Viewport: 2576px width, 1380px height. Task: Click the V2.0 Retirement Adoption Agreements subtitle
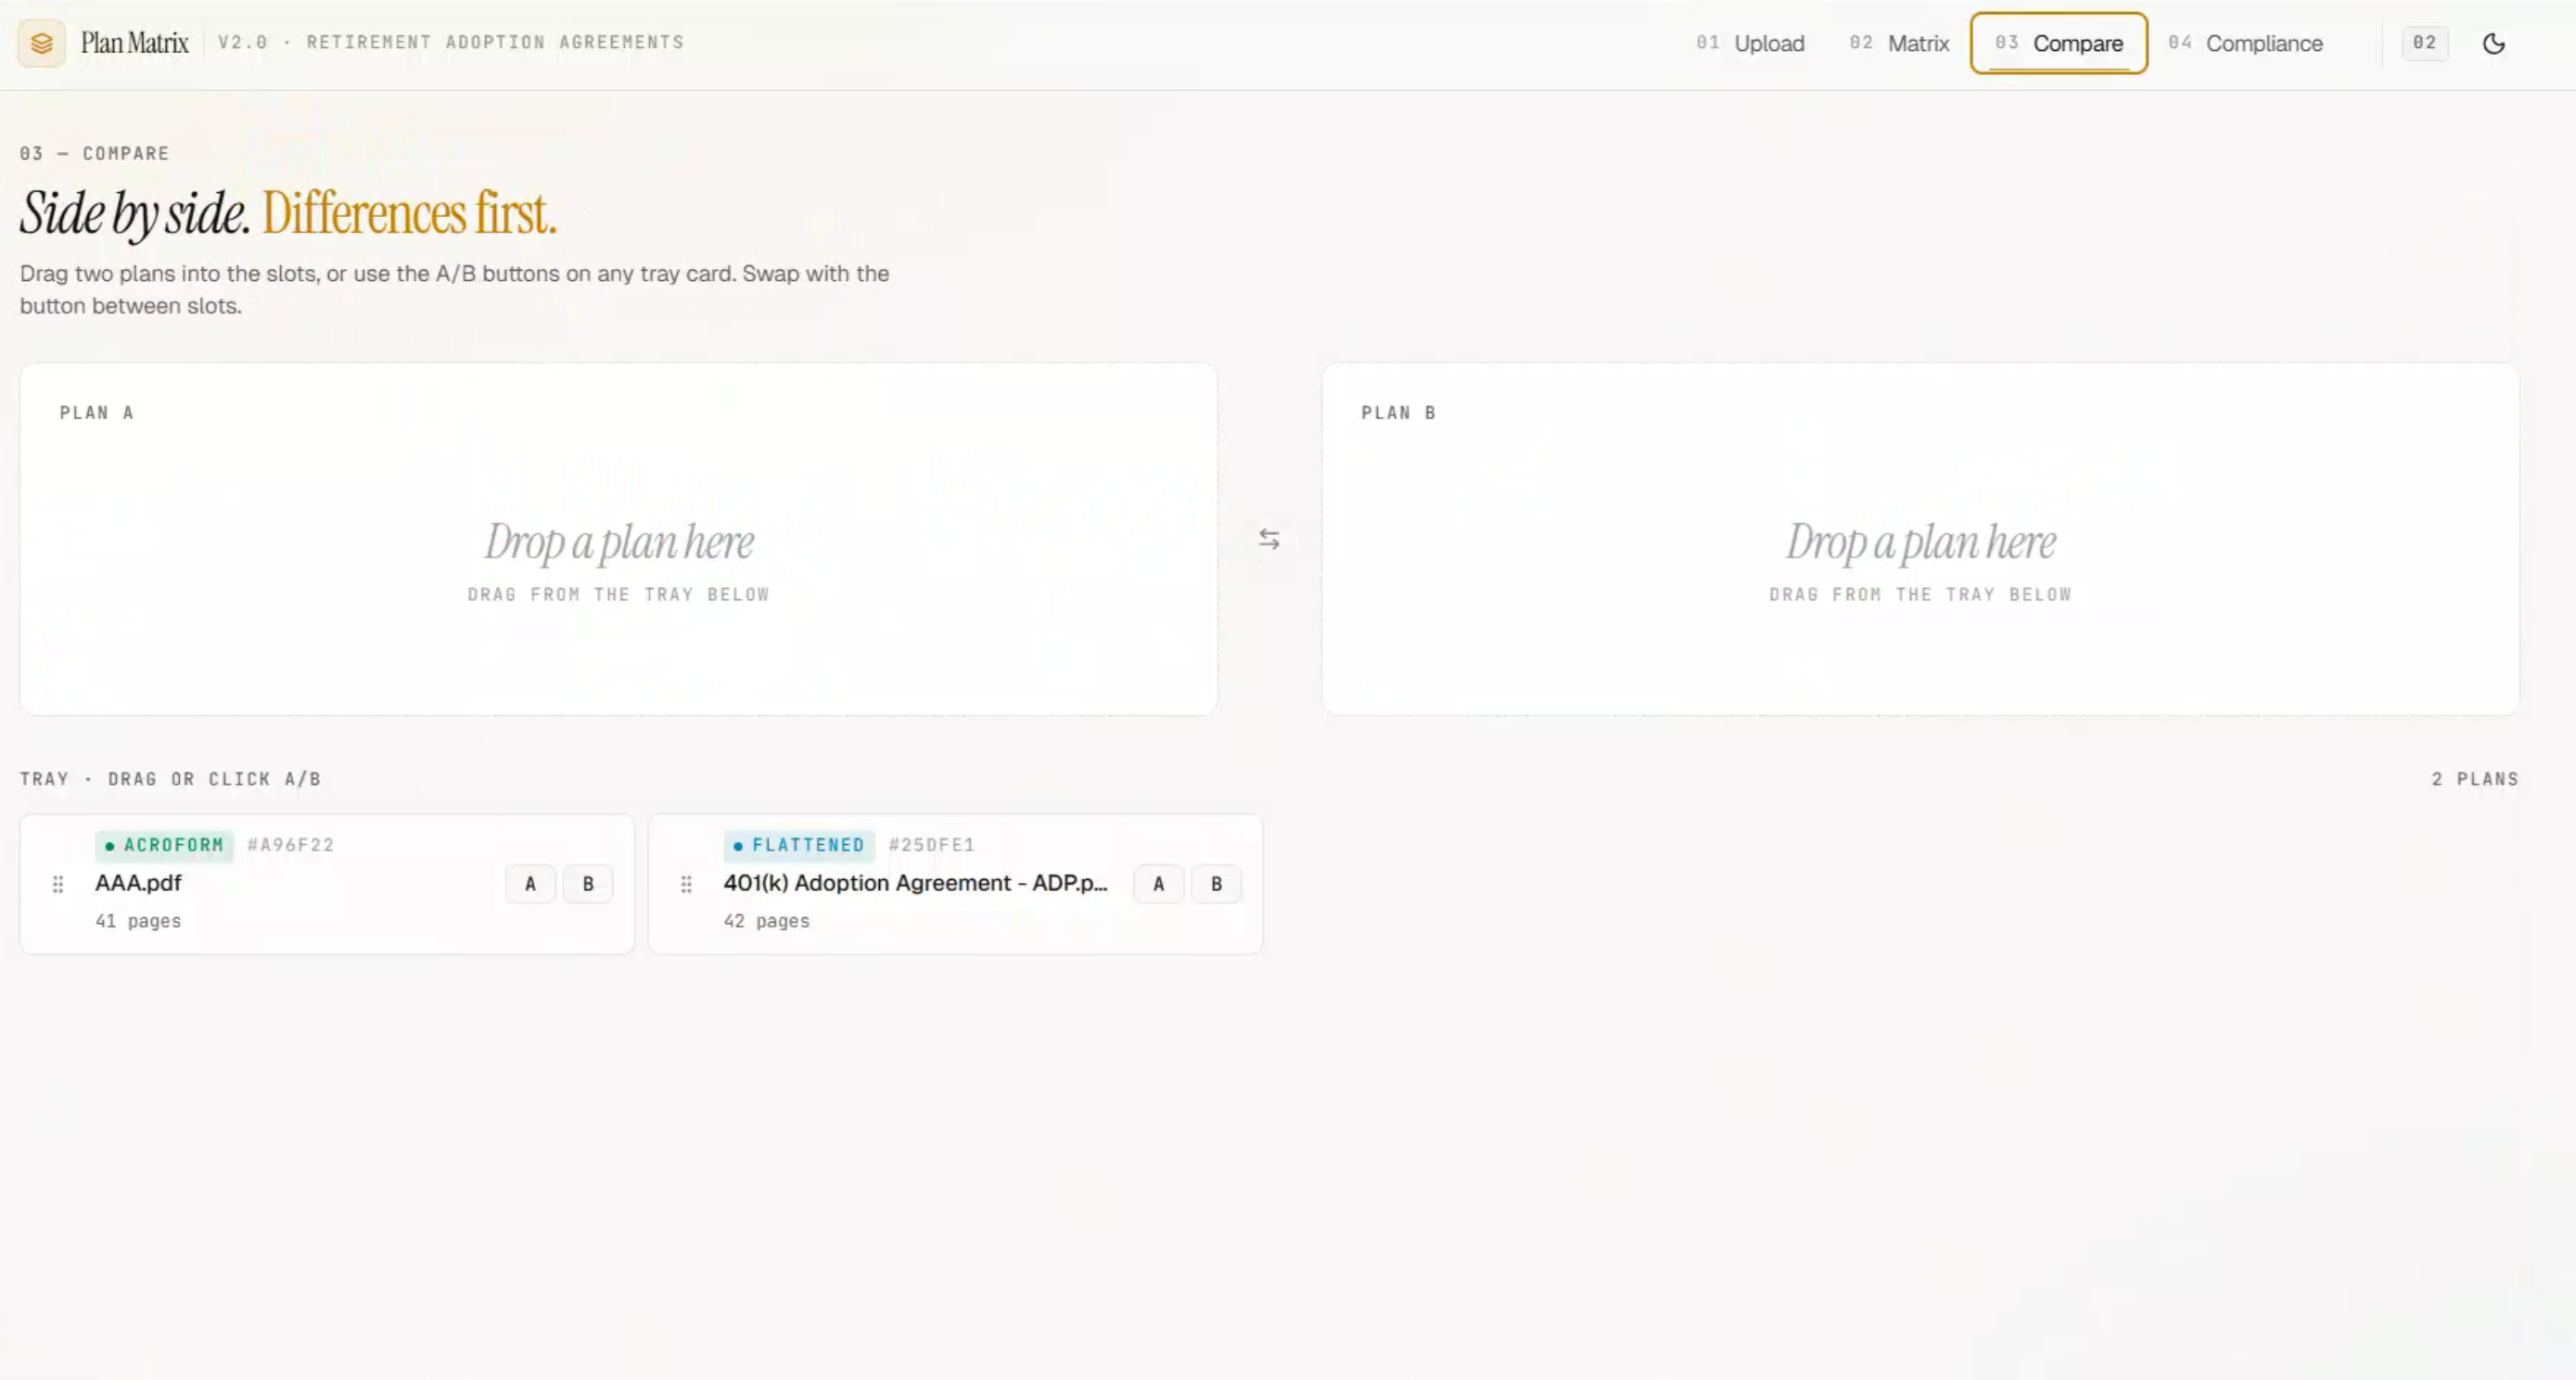(x=451, y=42)
